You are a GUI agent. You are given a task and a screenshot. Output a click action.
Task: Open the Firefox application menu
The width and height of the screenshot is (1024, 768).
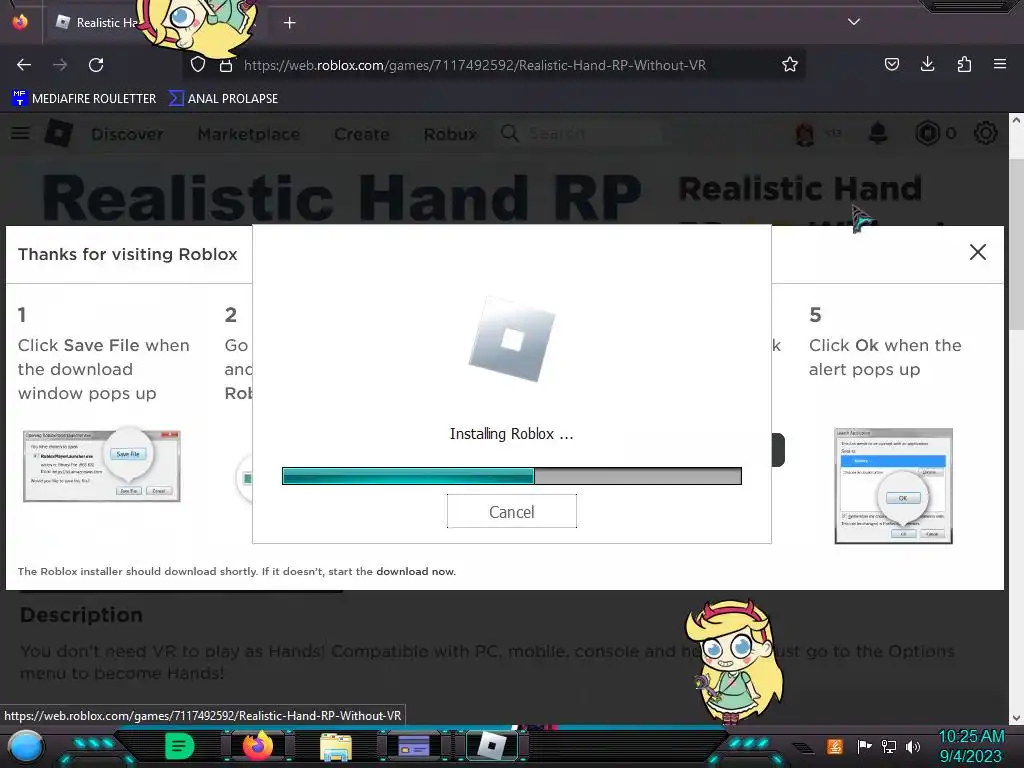(x=1000, y=64)
